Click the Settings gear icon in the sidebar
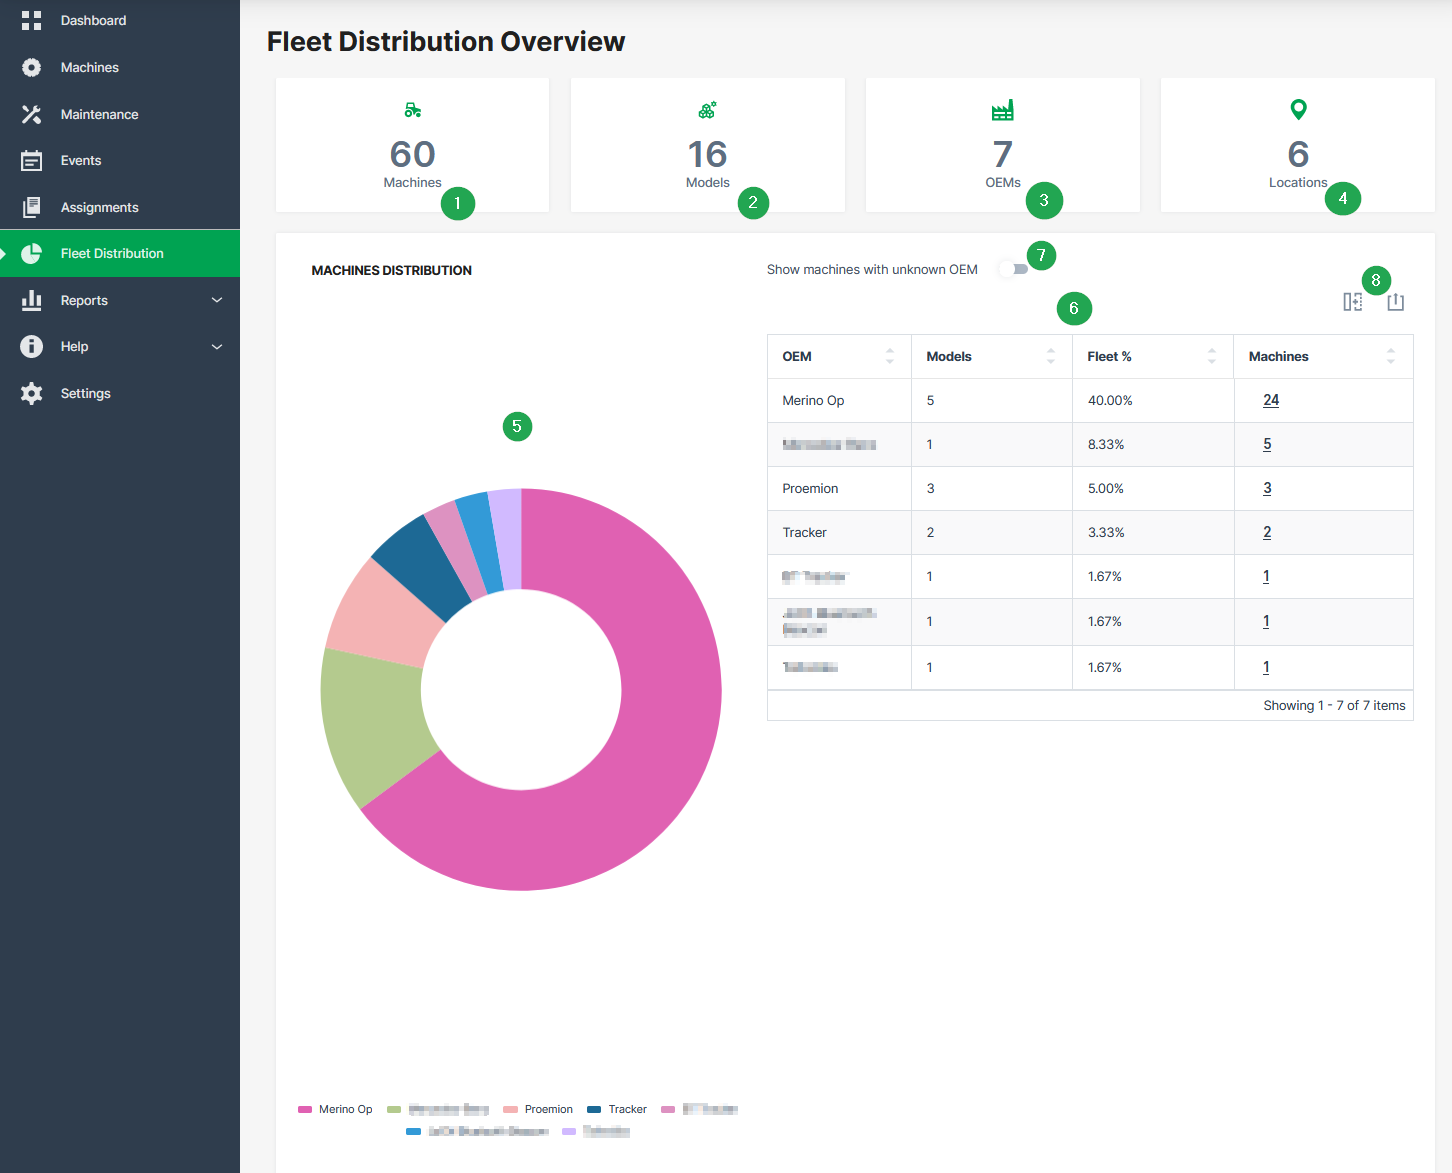Screen dimensions: 1452x1173 coord(31,394)
